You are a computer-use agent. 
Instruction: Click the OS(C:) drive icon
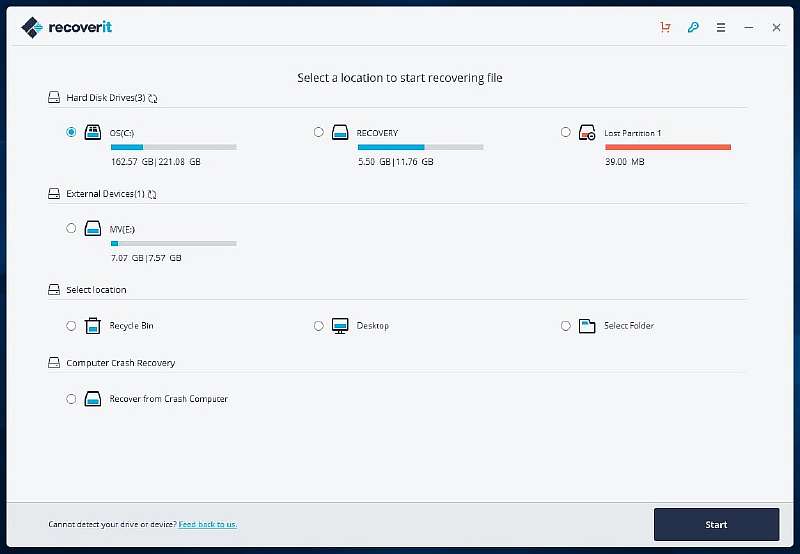pyautogui.click(x=93, y=132)
